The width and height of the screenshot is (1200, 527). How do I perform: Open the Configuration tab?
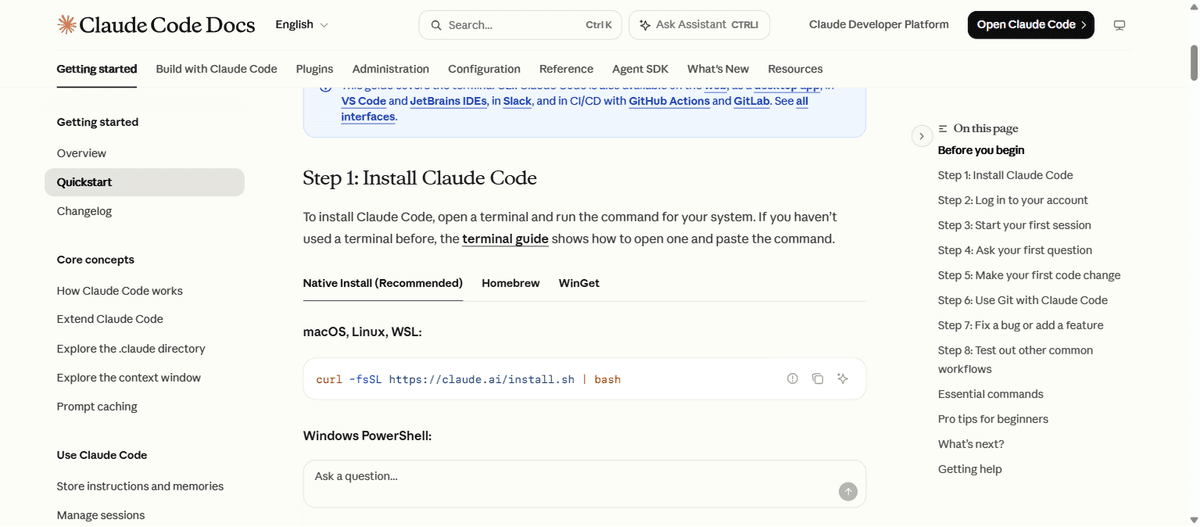pos(484,69)
